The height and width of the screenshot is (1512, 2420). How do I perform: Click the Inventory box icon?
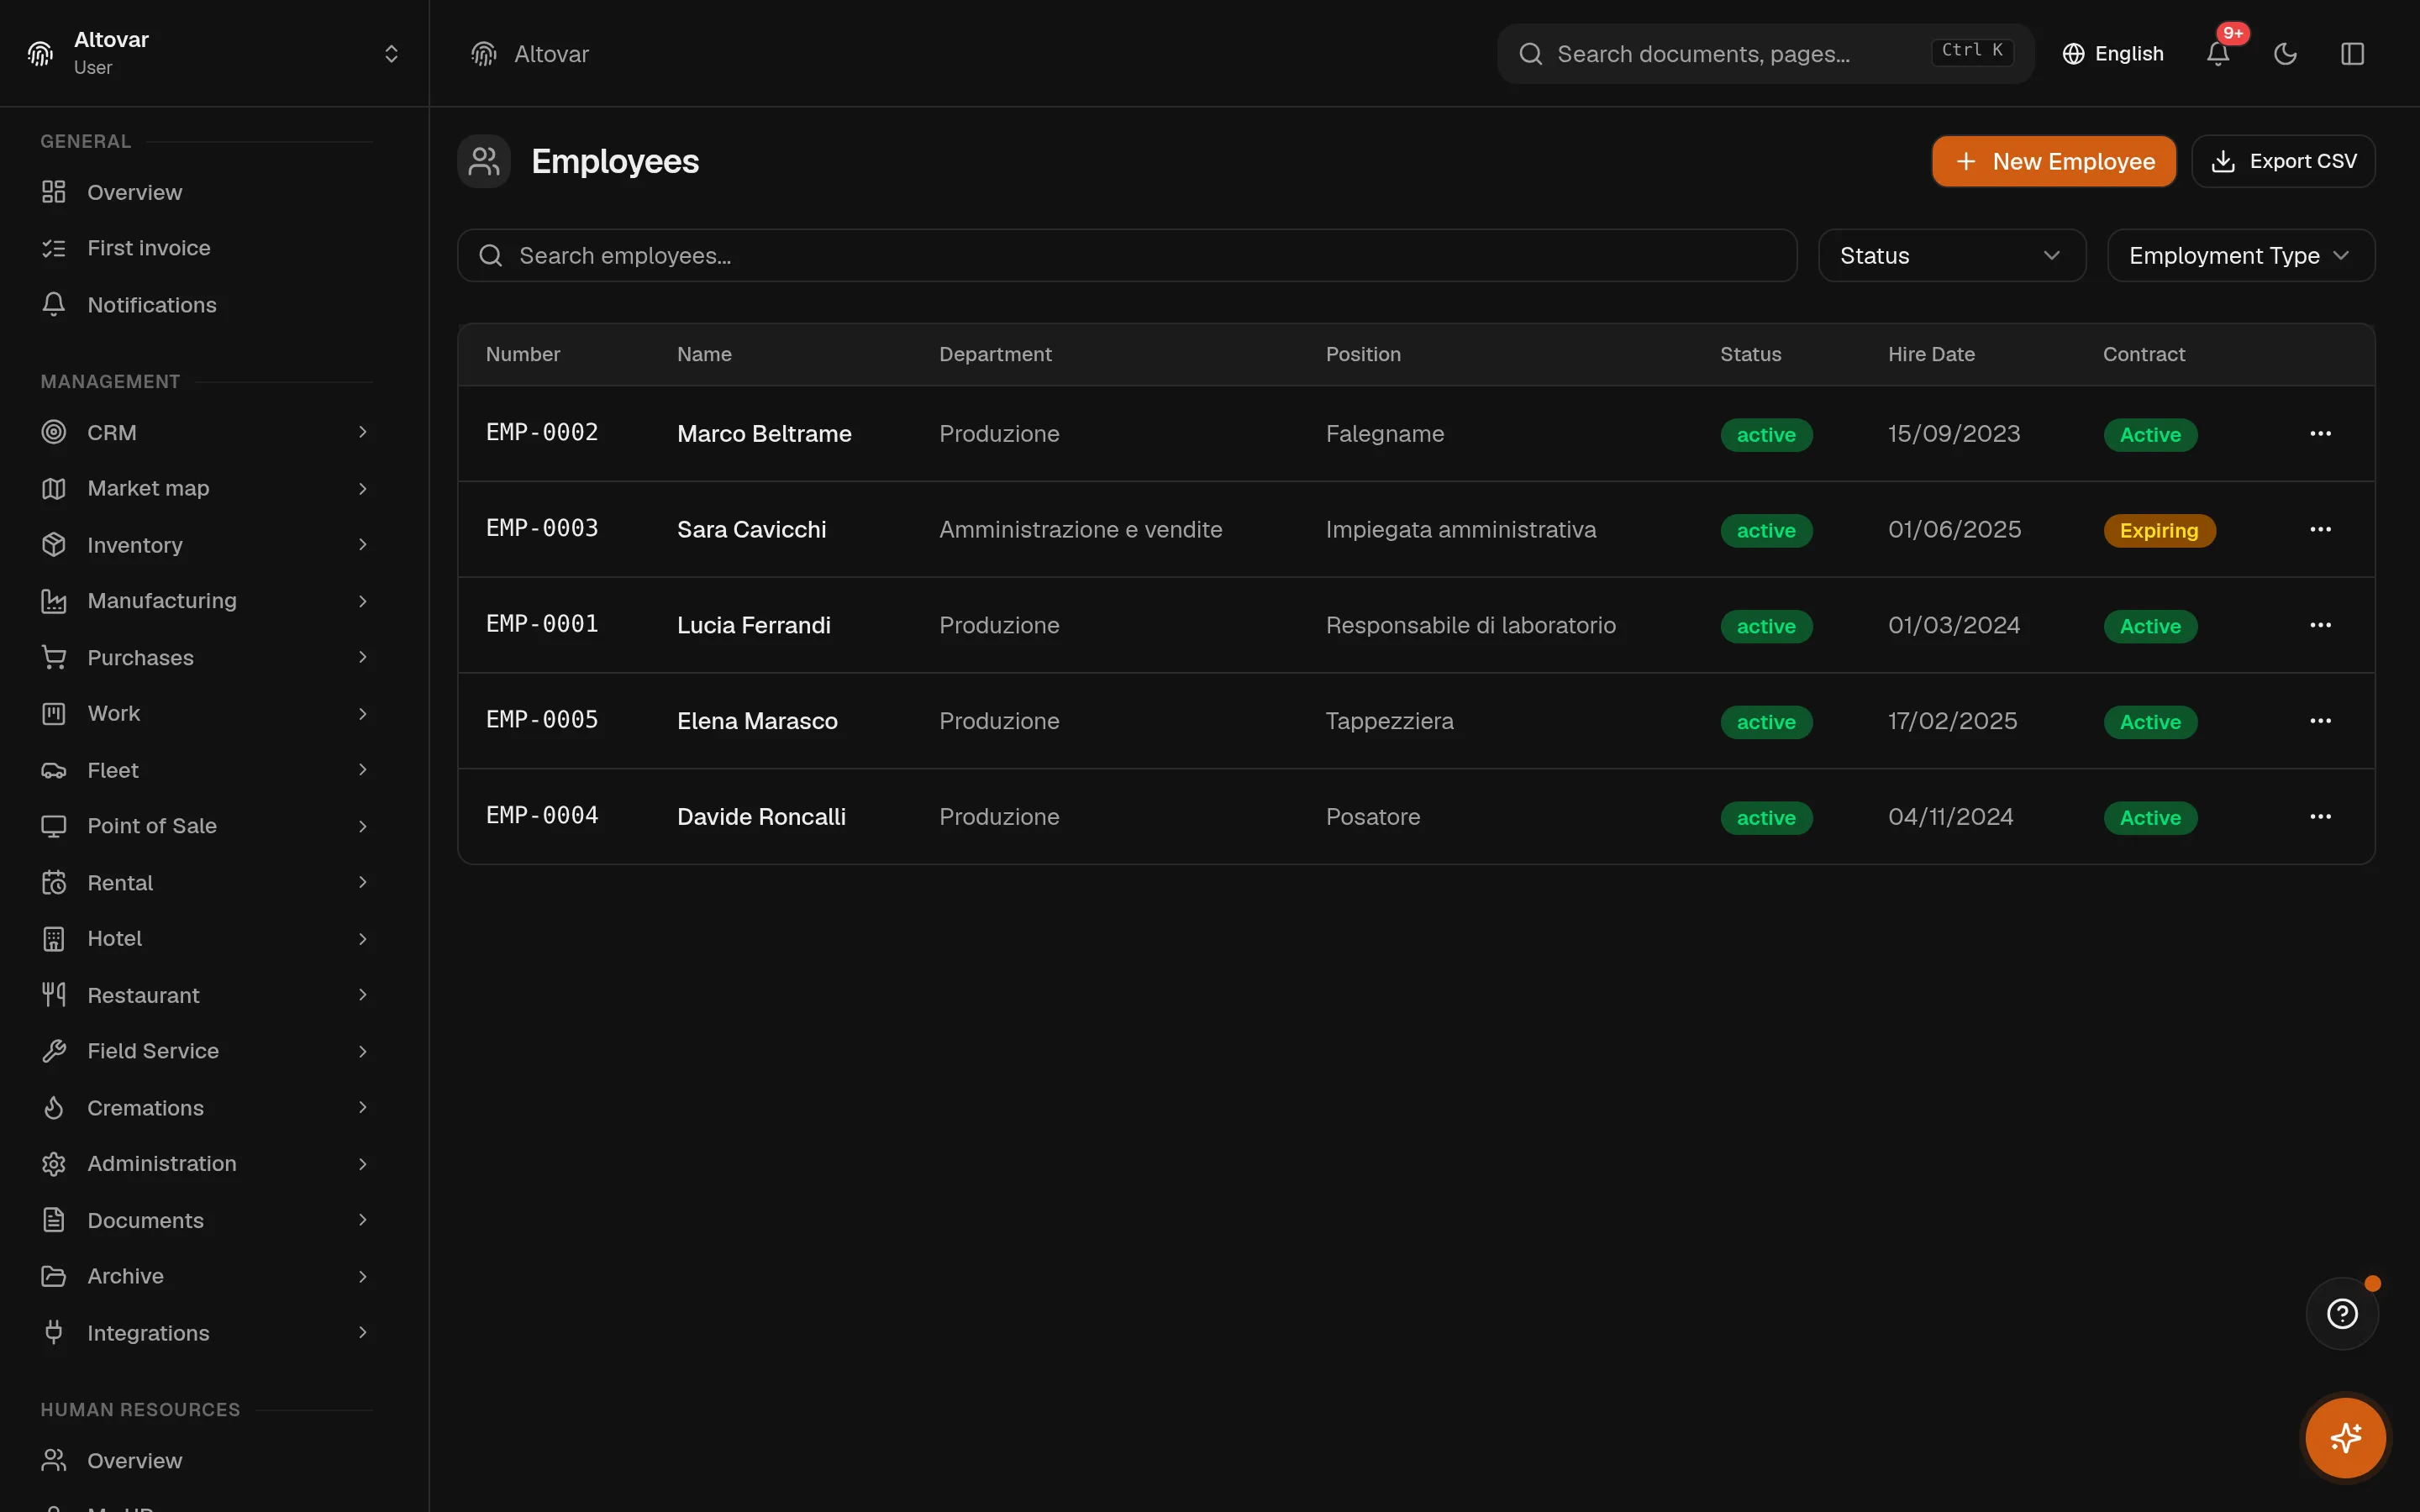point(54,544)
